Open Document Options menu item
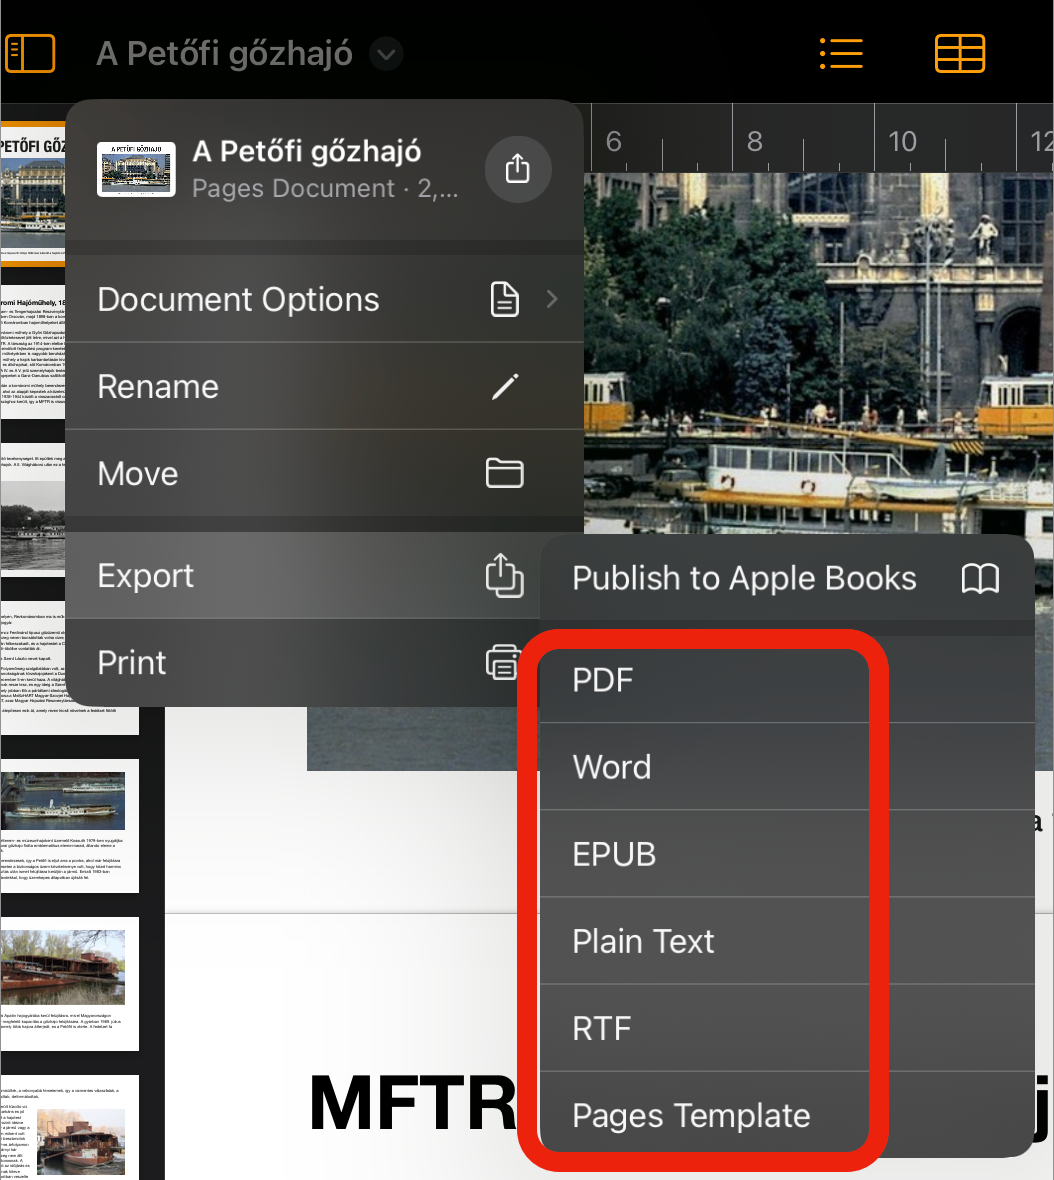This screenshot has width=1054, height=1180. [324, 300]
